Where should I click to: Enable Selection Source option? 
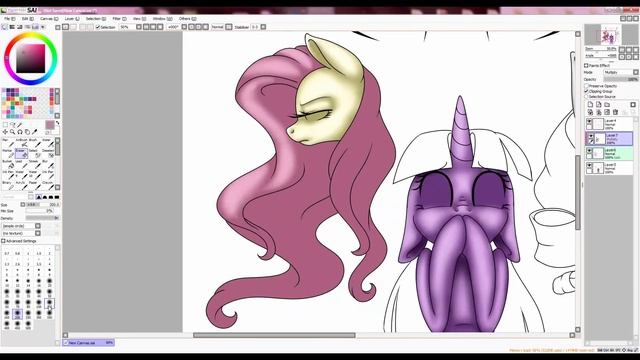point(587,97)
